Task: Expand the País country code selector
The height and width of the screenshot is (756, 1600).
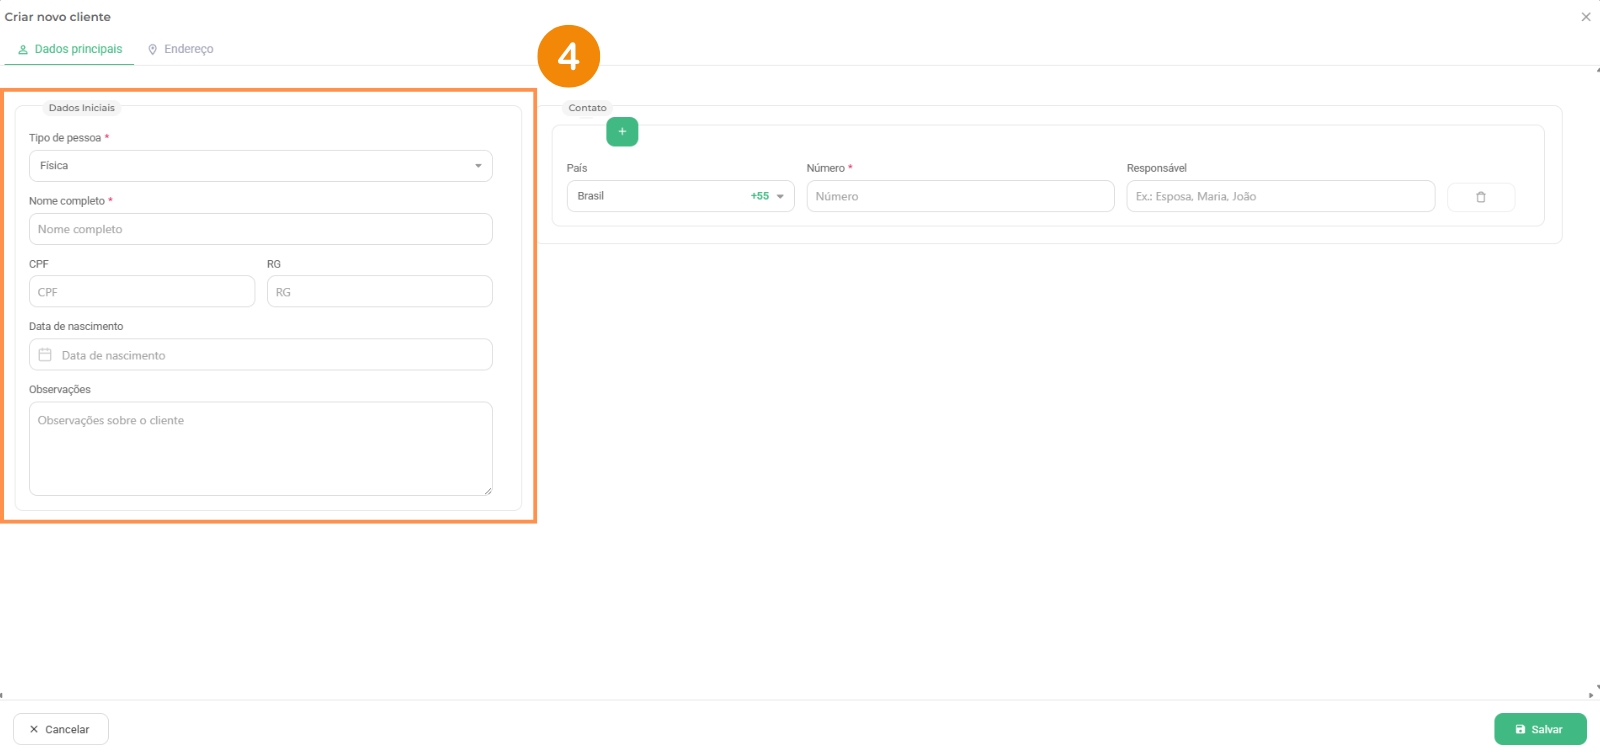Action: pyautogui.click(x=780, y=197)
